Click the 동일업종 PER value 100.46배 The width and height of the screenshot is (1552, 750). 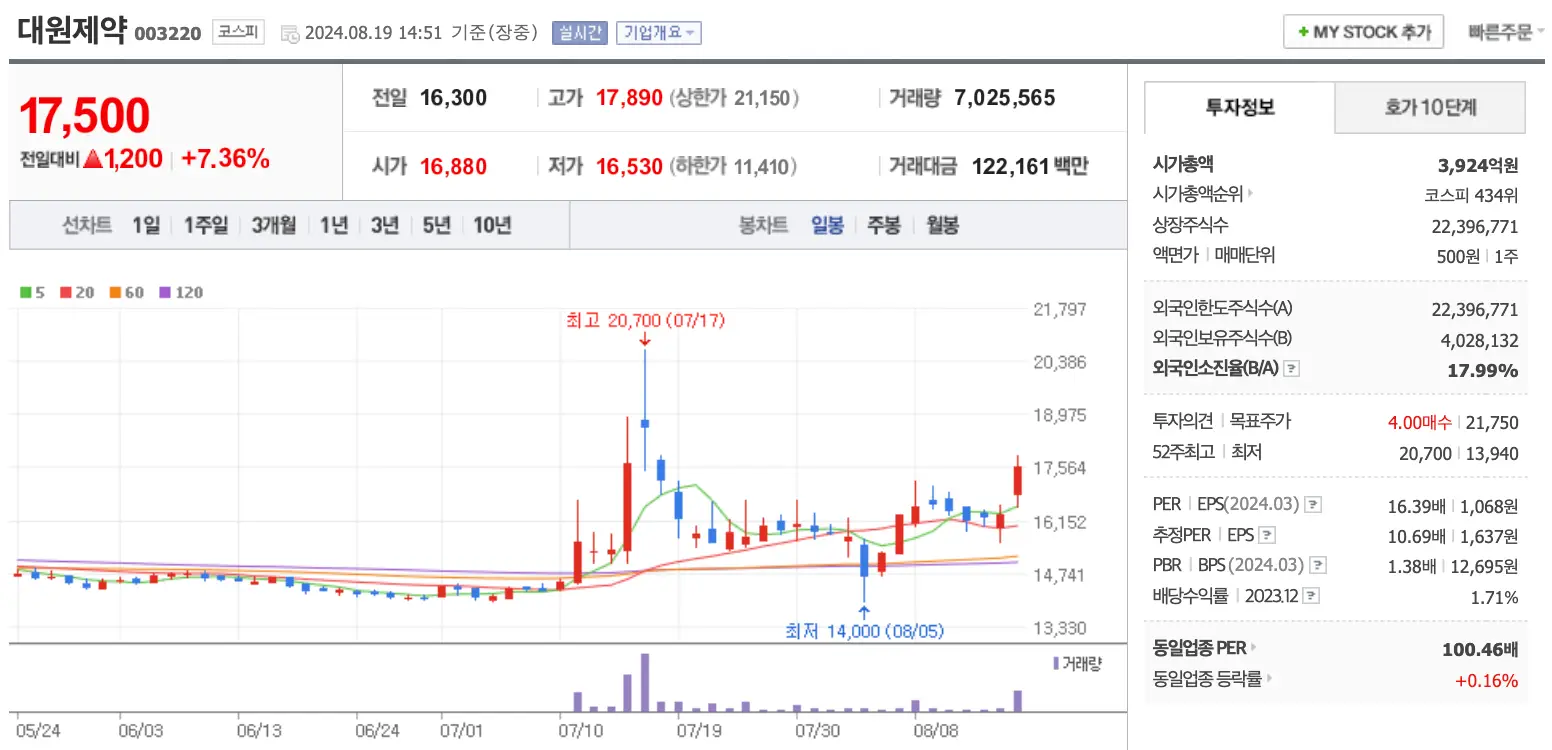[x=1480, y=650]
